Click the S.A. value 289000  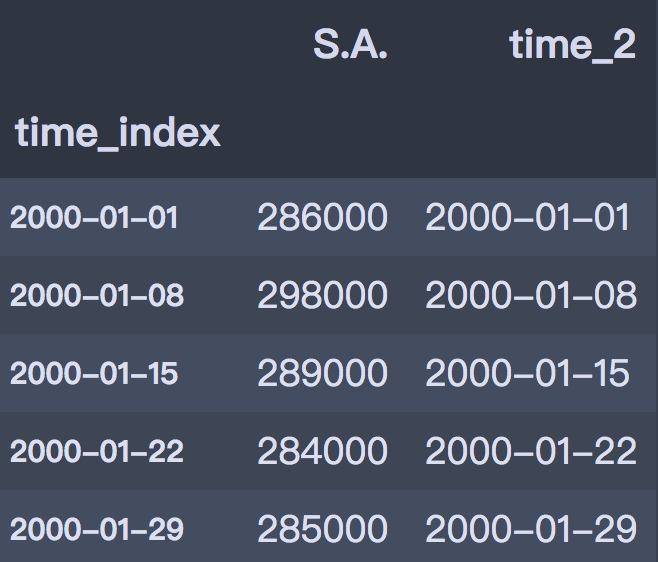[x=322, y=373]
